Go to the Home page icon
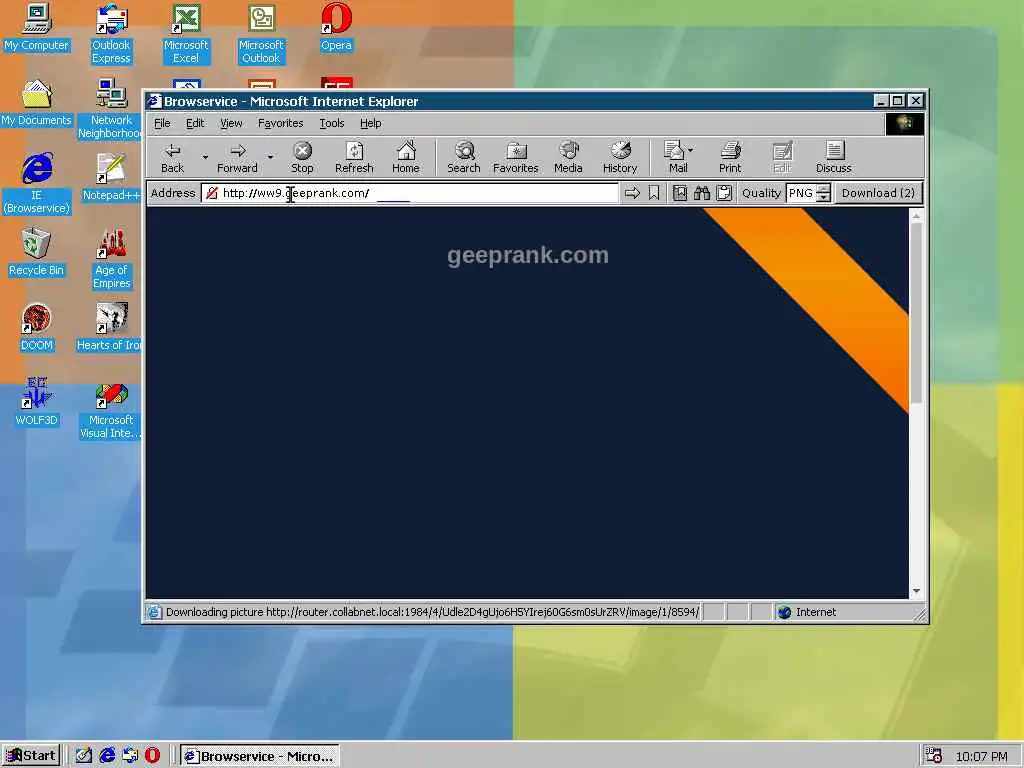This screenshot has width=1024, height=768. [406, 158]
